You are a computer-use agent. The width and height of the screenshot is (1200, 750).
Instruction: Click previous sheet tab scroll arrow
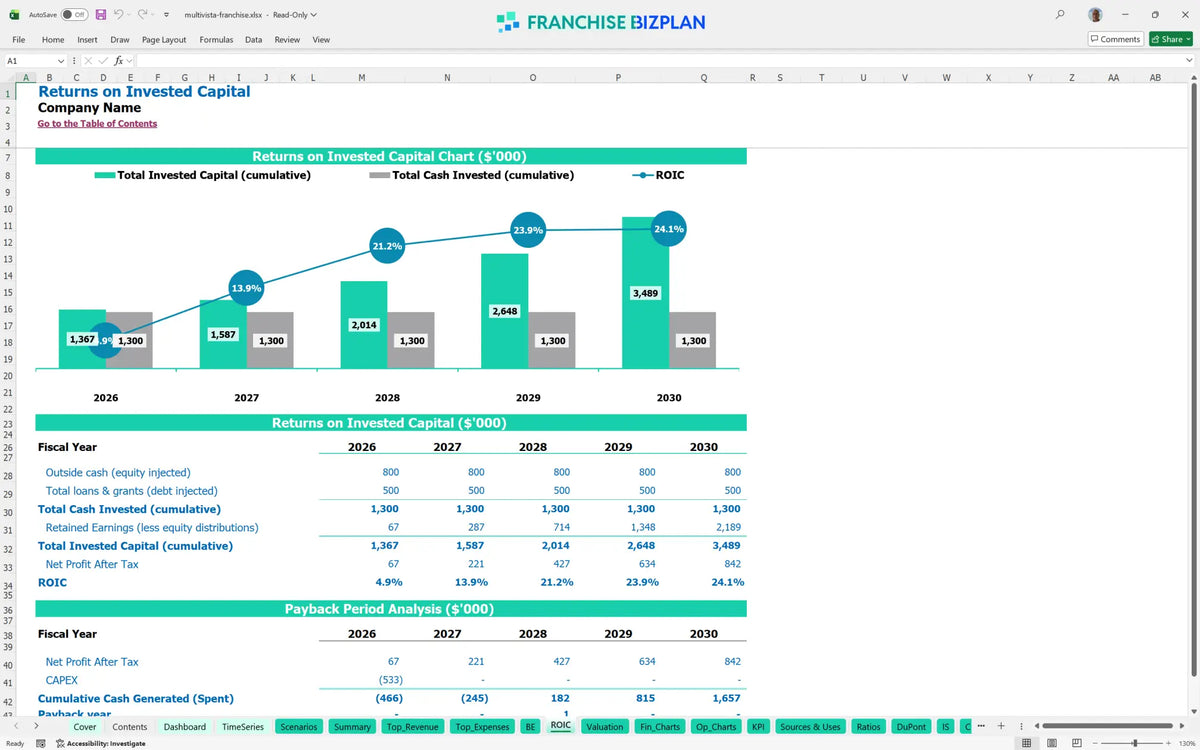pos(17,726)
